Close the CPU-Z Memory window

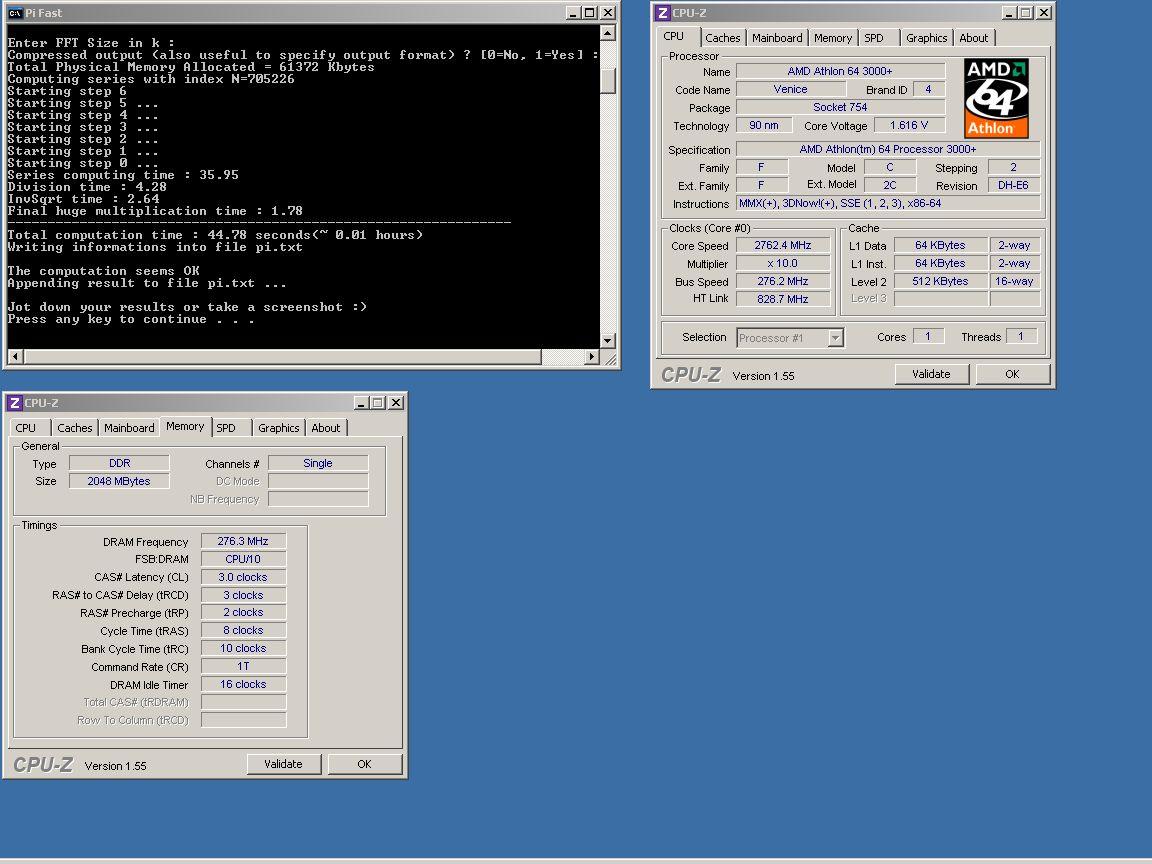[396, 403]
